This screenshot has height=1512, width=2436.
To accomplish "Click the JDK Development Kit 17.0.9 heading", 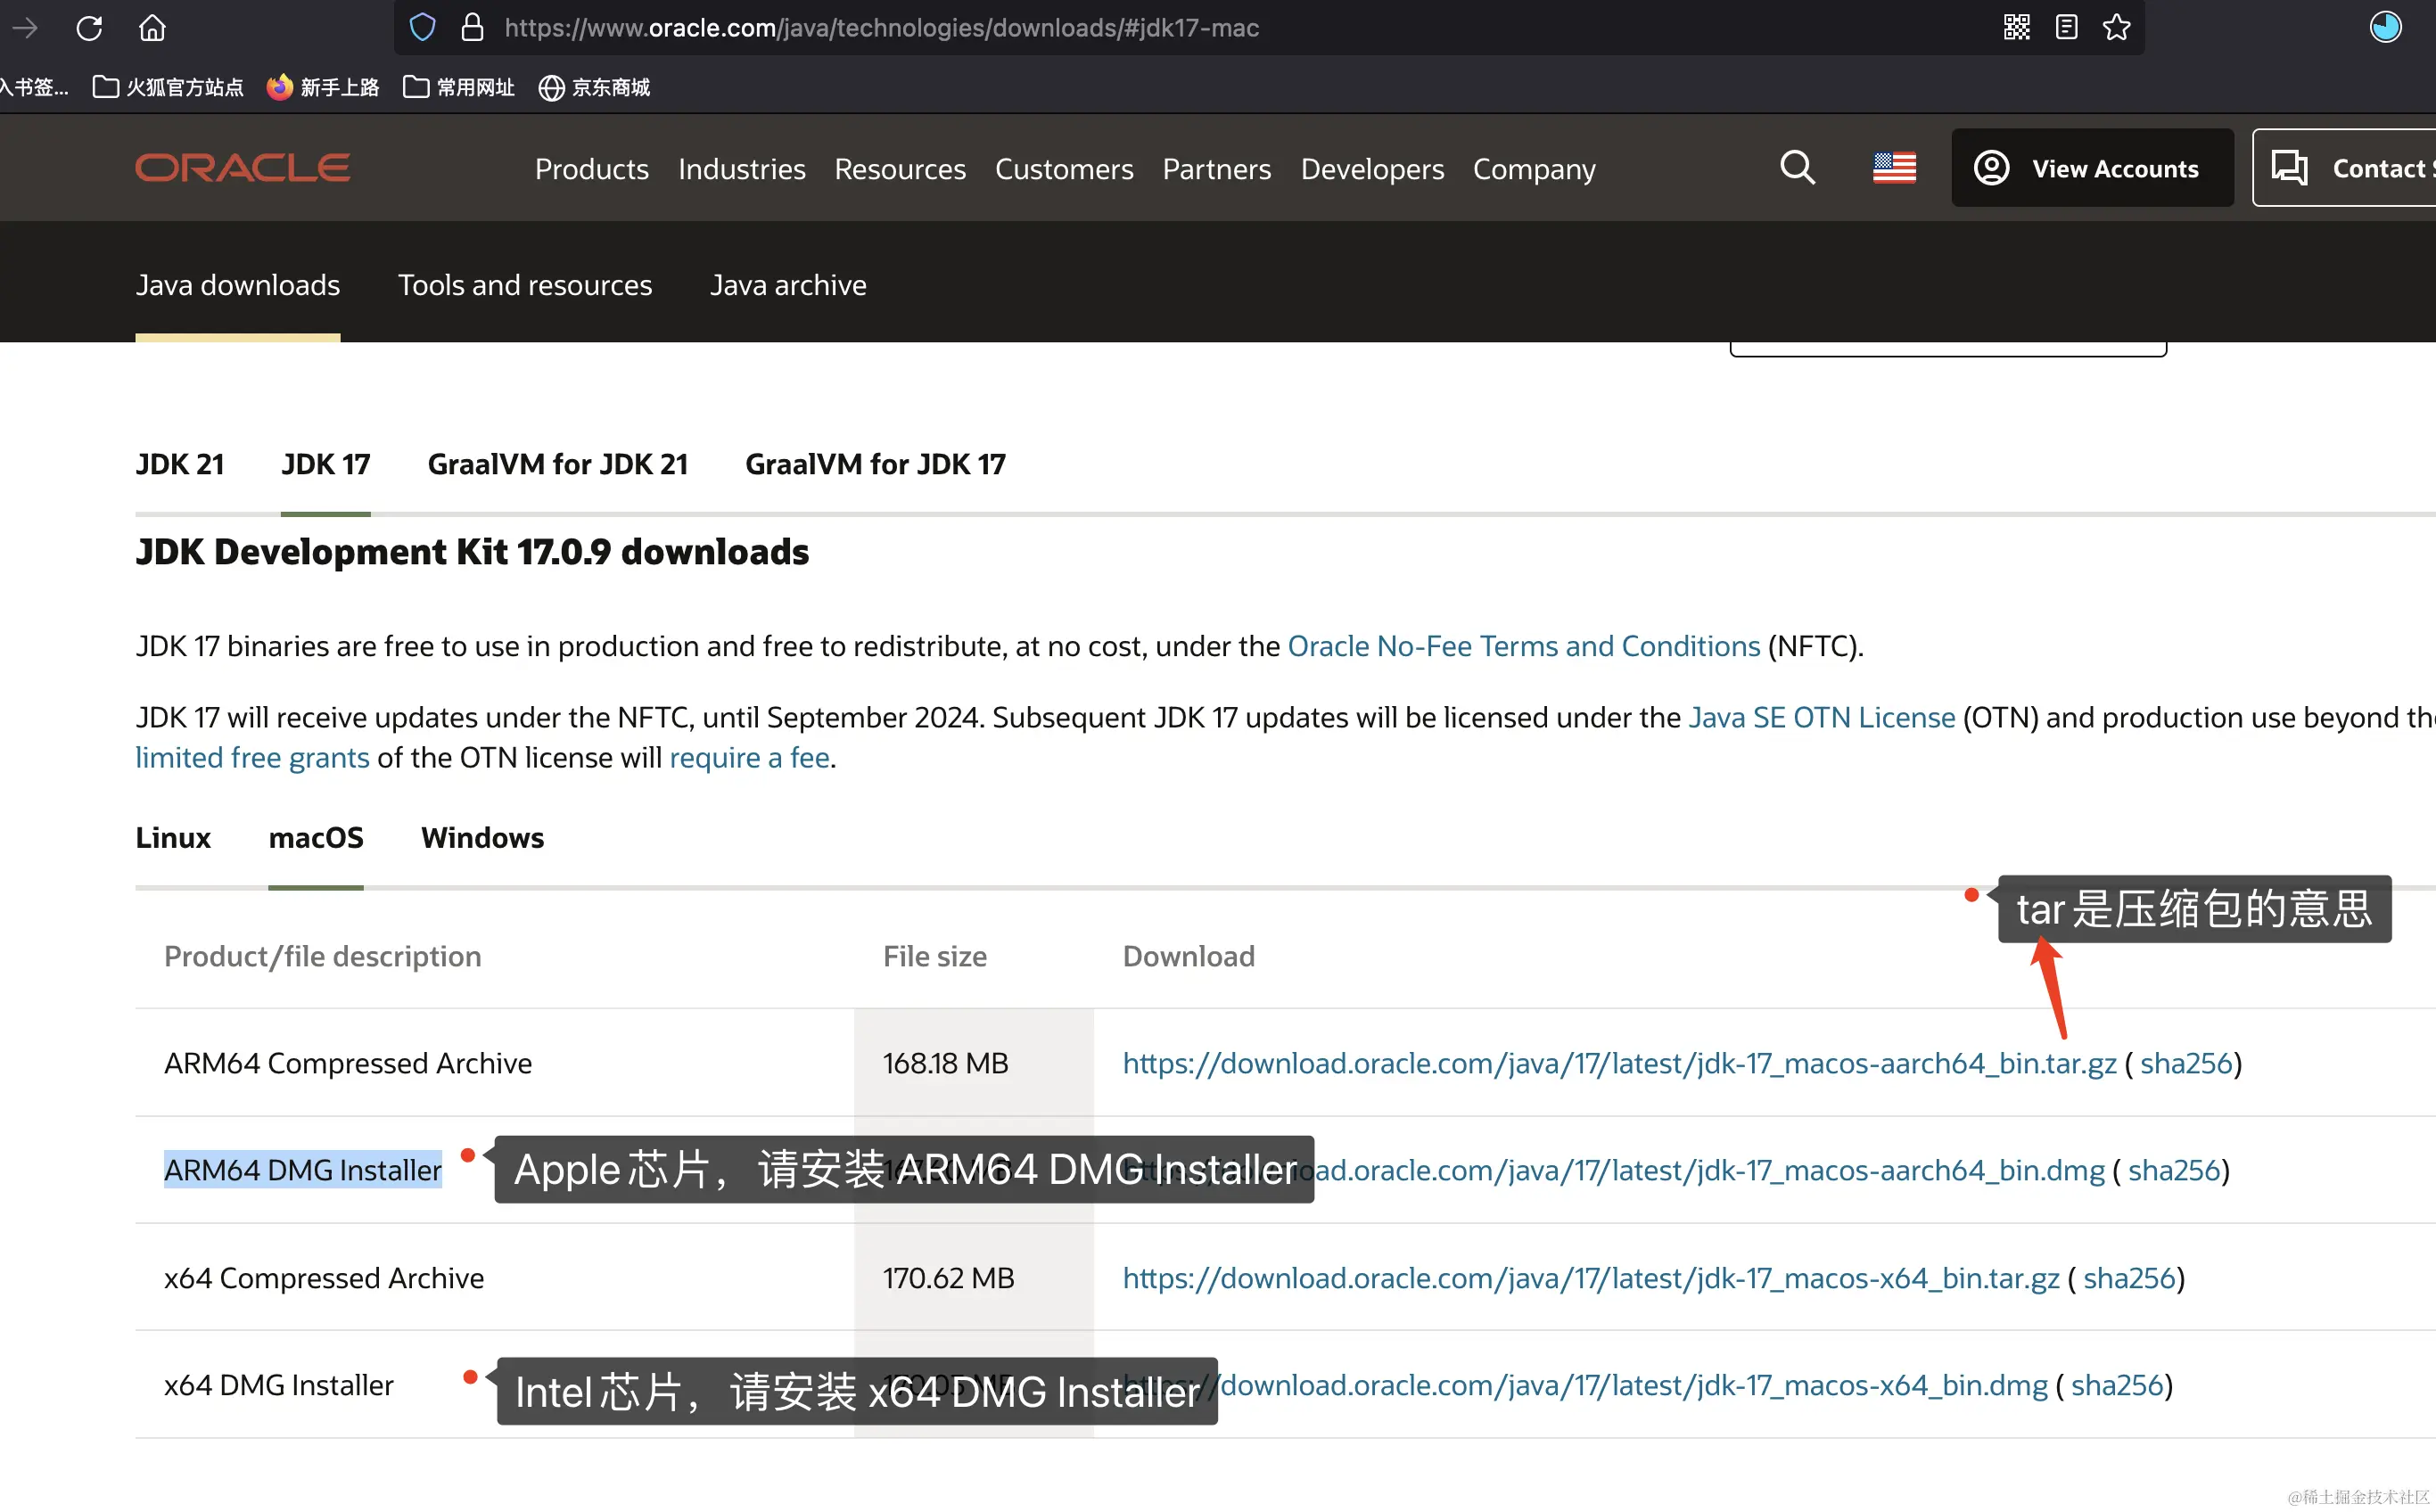I will (472, 553).
